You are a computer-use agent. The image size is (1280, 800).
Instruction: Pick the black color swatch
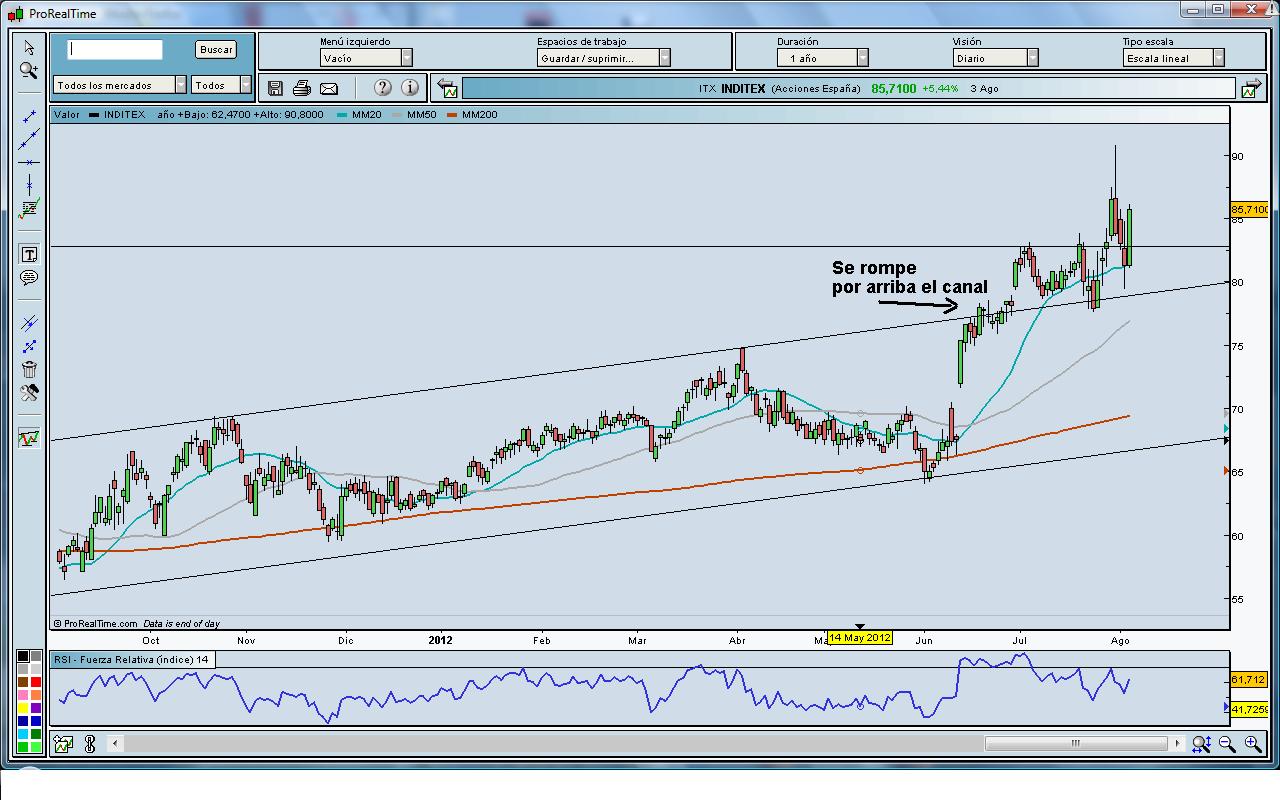(23, 656)
